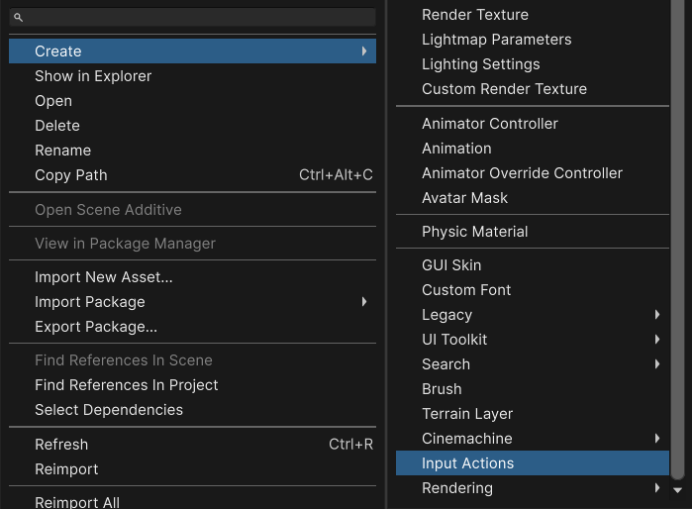Click Refresh in context menu

click(61, 445)
